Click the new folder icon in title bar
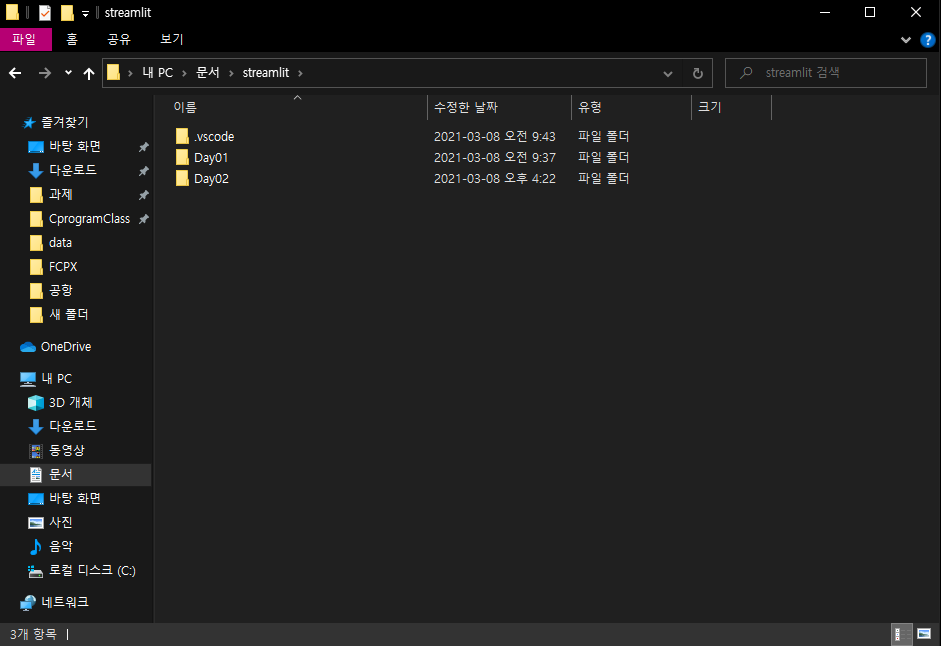The image size is (941, 646). [x=67, y=13]
